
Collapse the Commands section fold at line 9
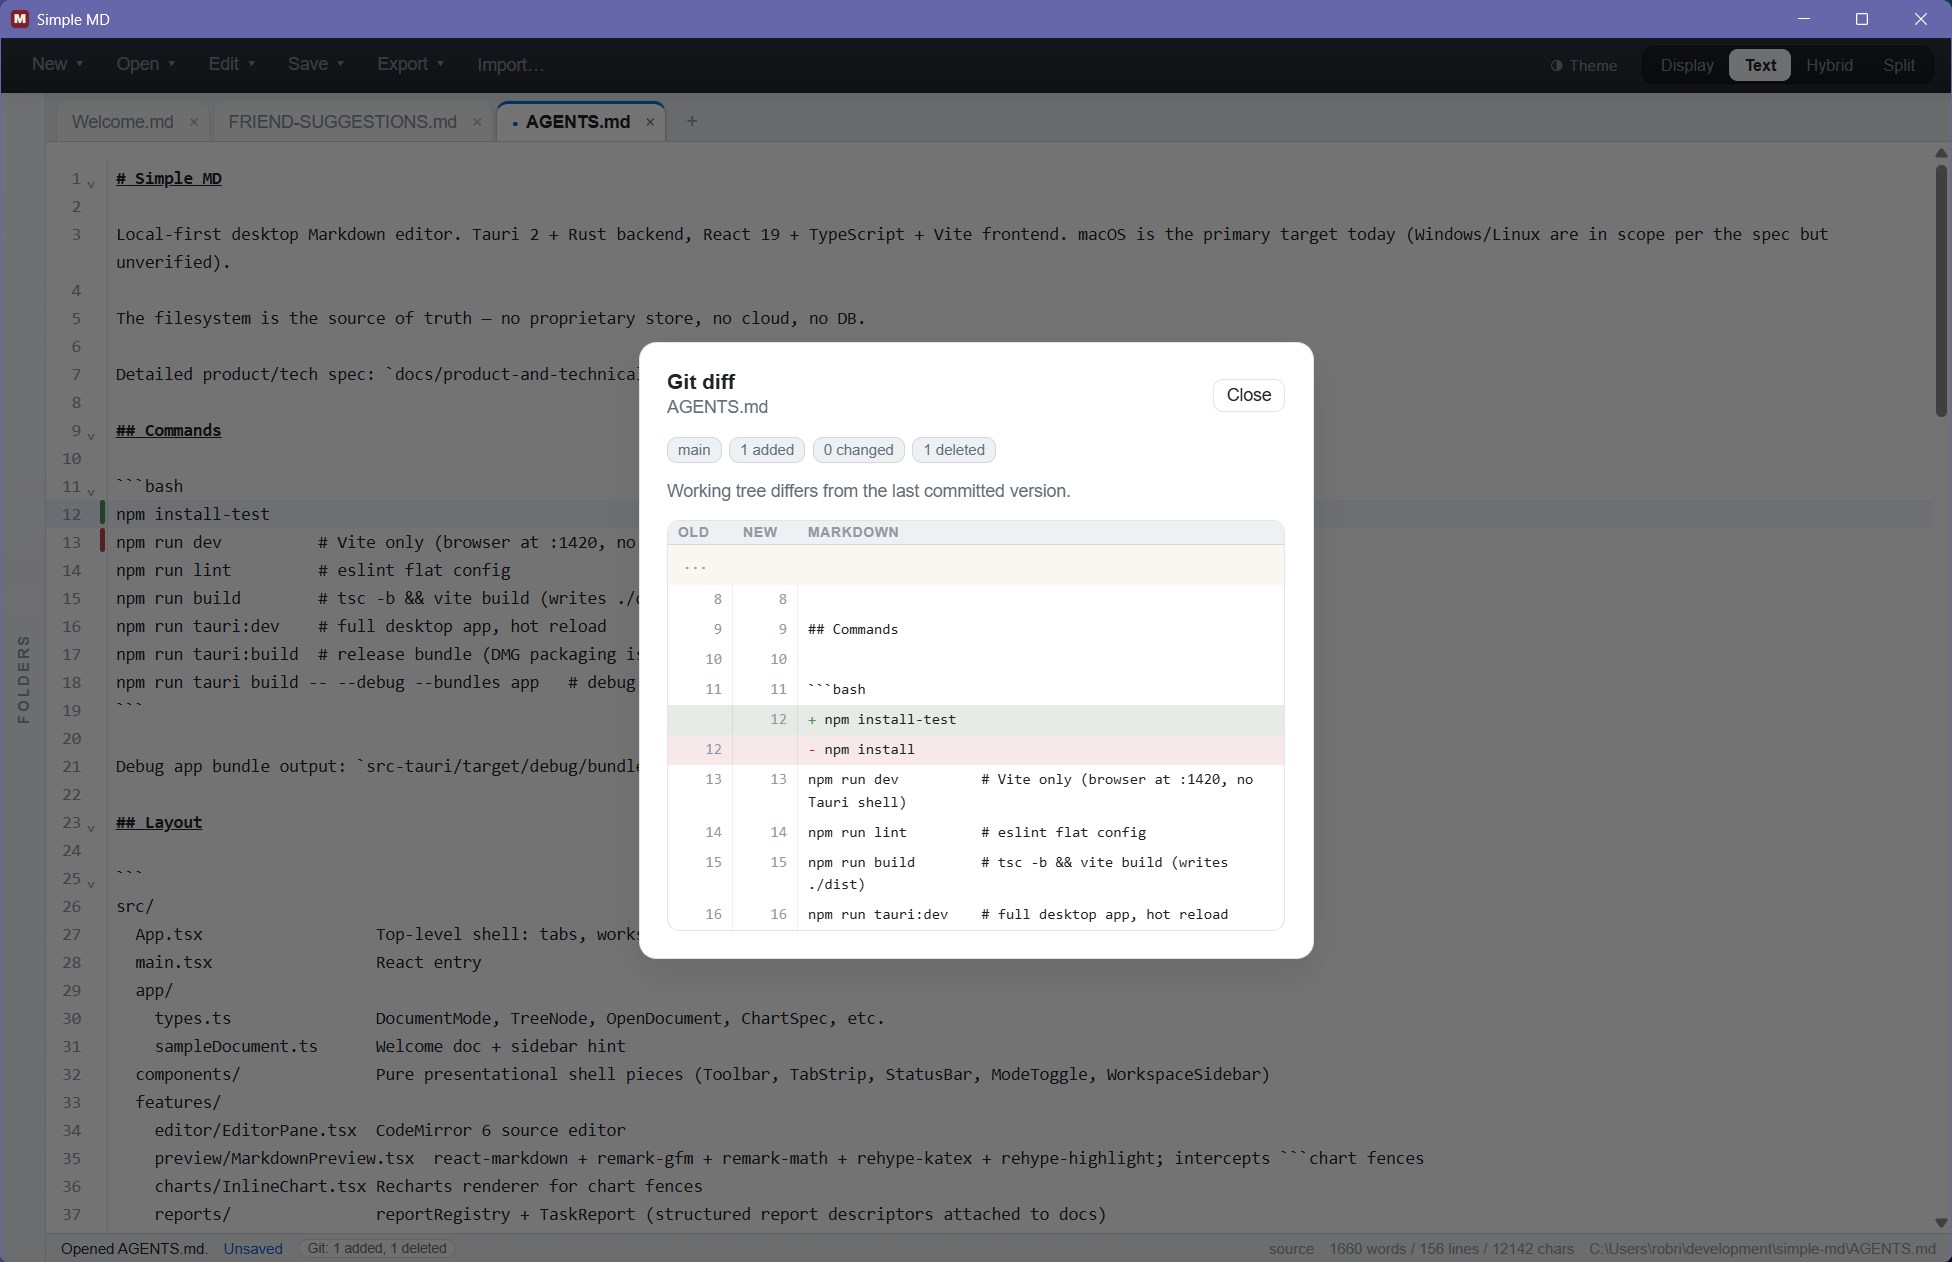91,436
